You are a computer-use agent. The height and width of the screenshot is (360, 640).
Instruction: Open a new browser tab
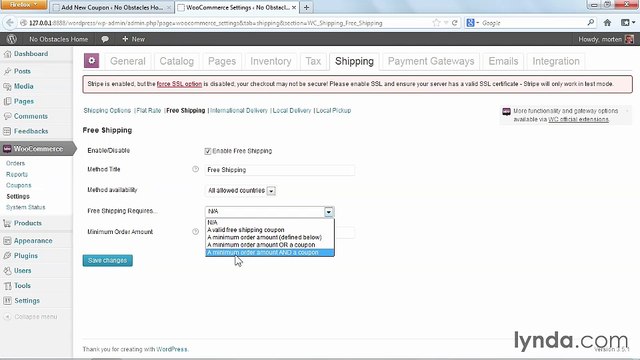(307, 7)
